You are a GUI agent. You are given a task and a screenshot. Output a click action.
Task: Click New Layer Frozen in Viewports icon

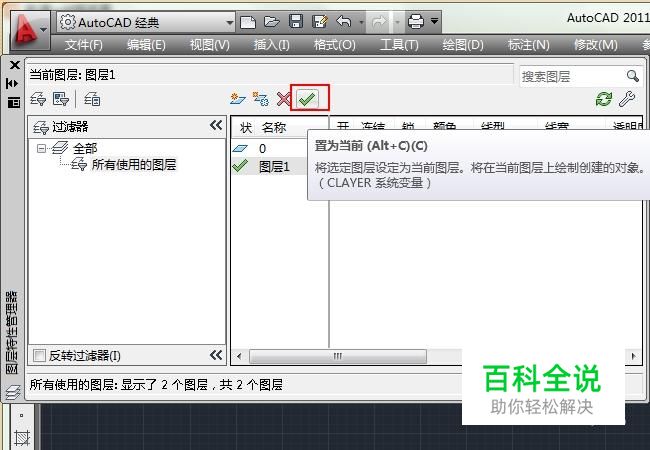261,99
